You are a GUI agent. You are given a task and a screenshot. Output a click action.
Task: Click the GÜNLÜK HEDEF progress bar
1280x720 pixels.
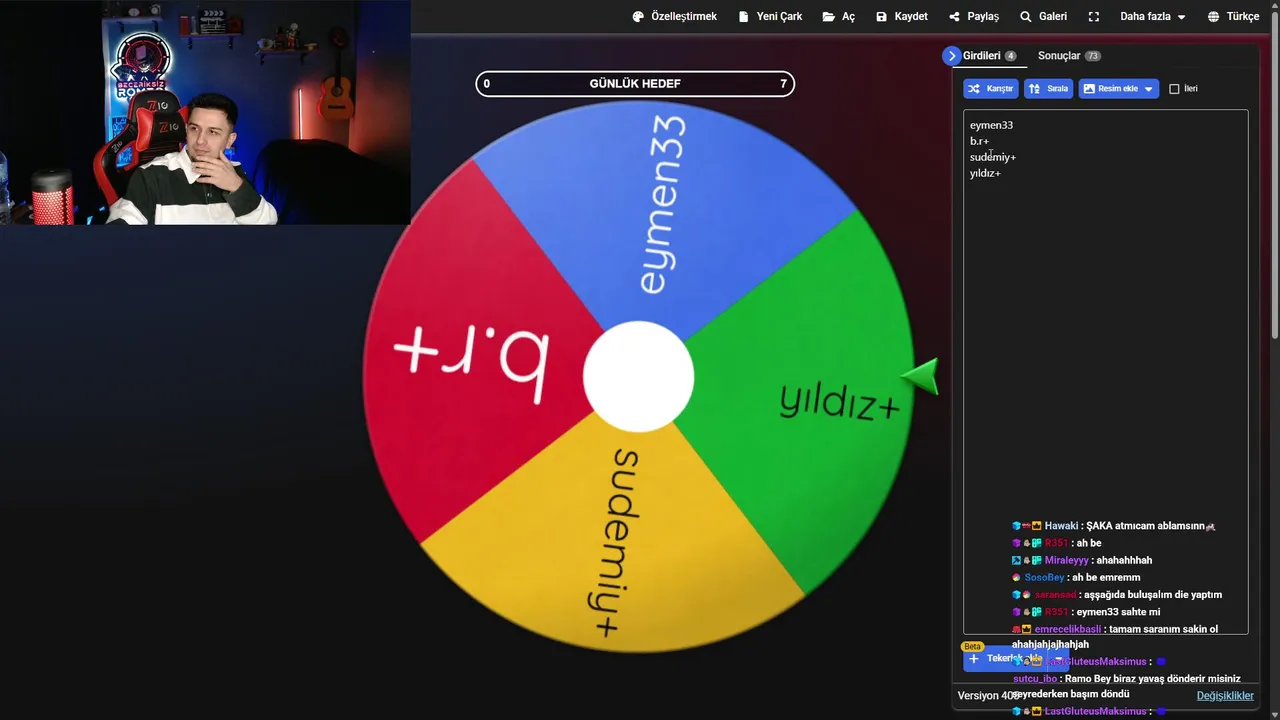635,84
